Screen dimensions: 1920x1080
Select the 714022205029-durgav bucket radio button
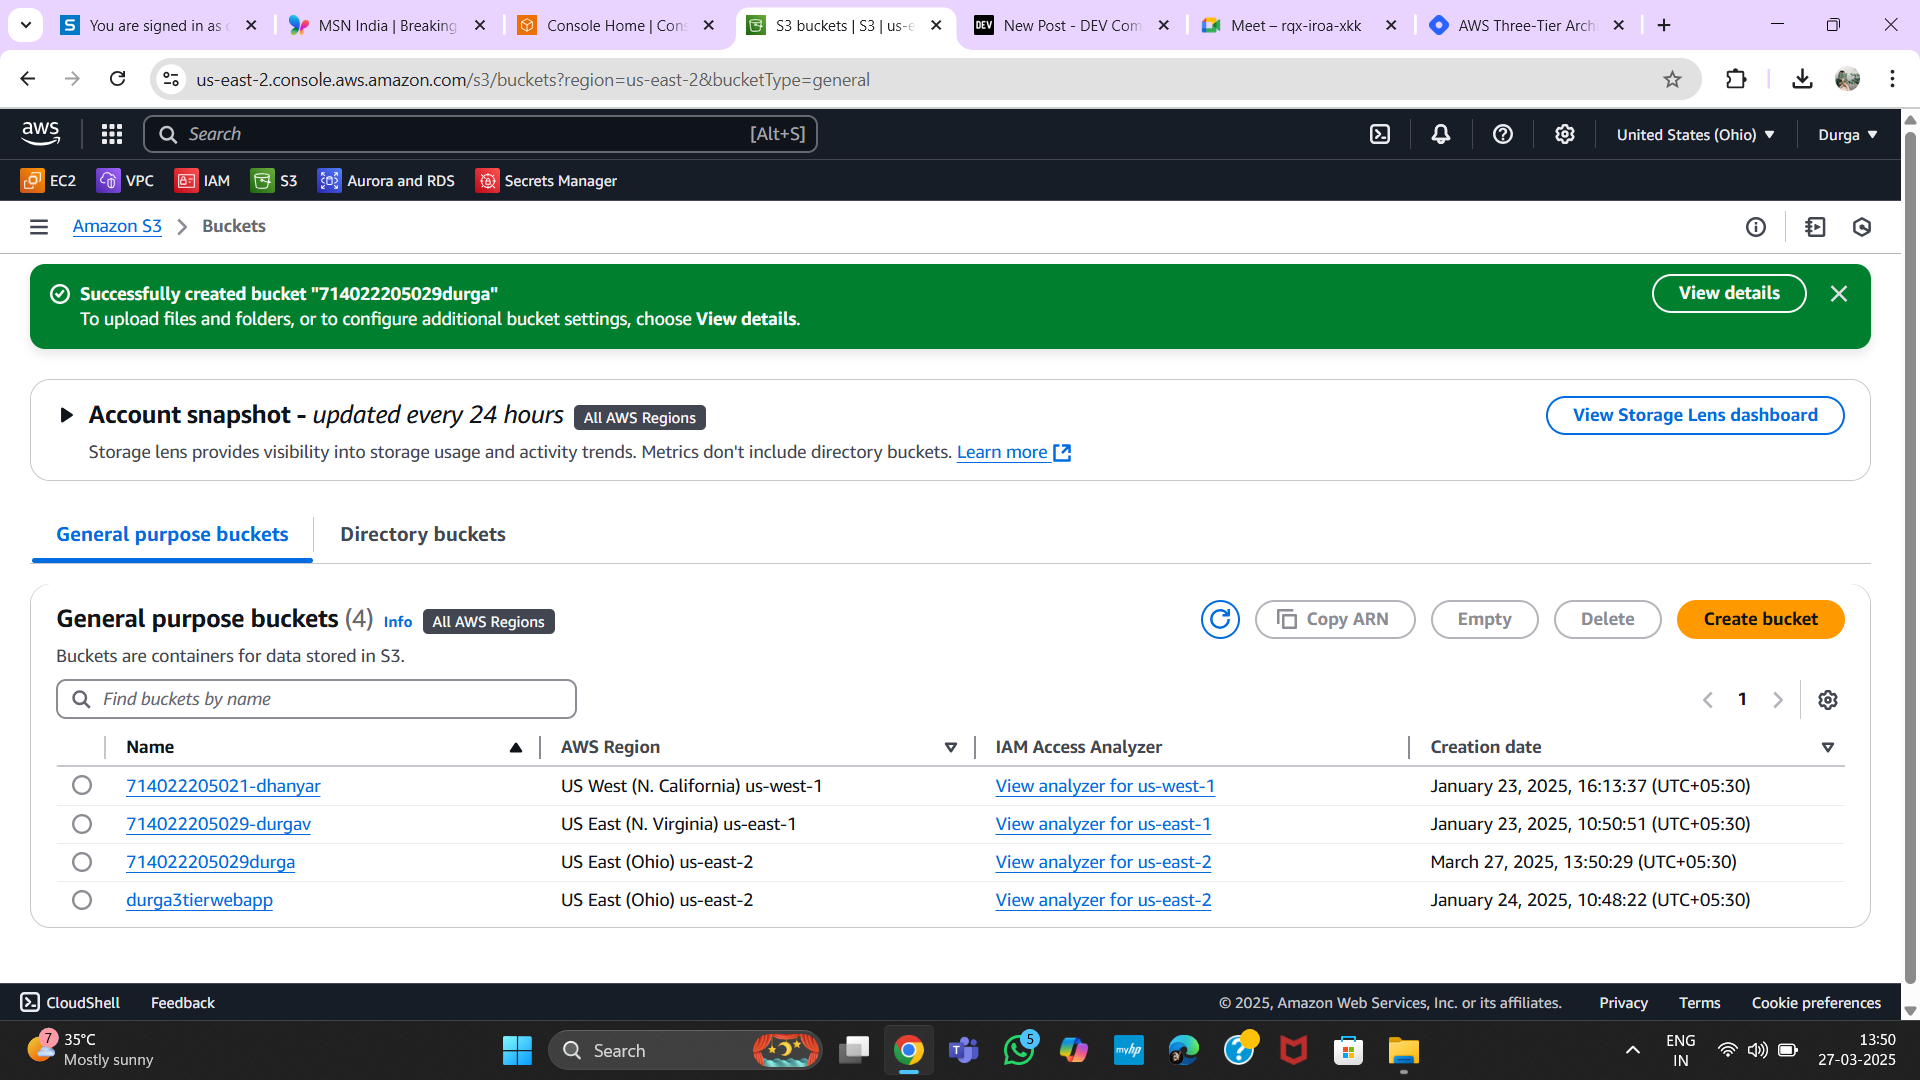[x=82, y=823]
